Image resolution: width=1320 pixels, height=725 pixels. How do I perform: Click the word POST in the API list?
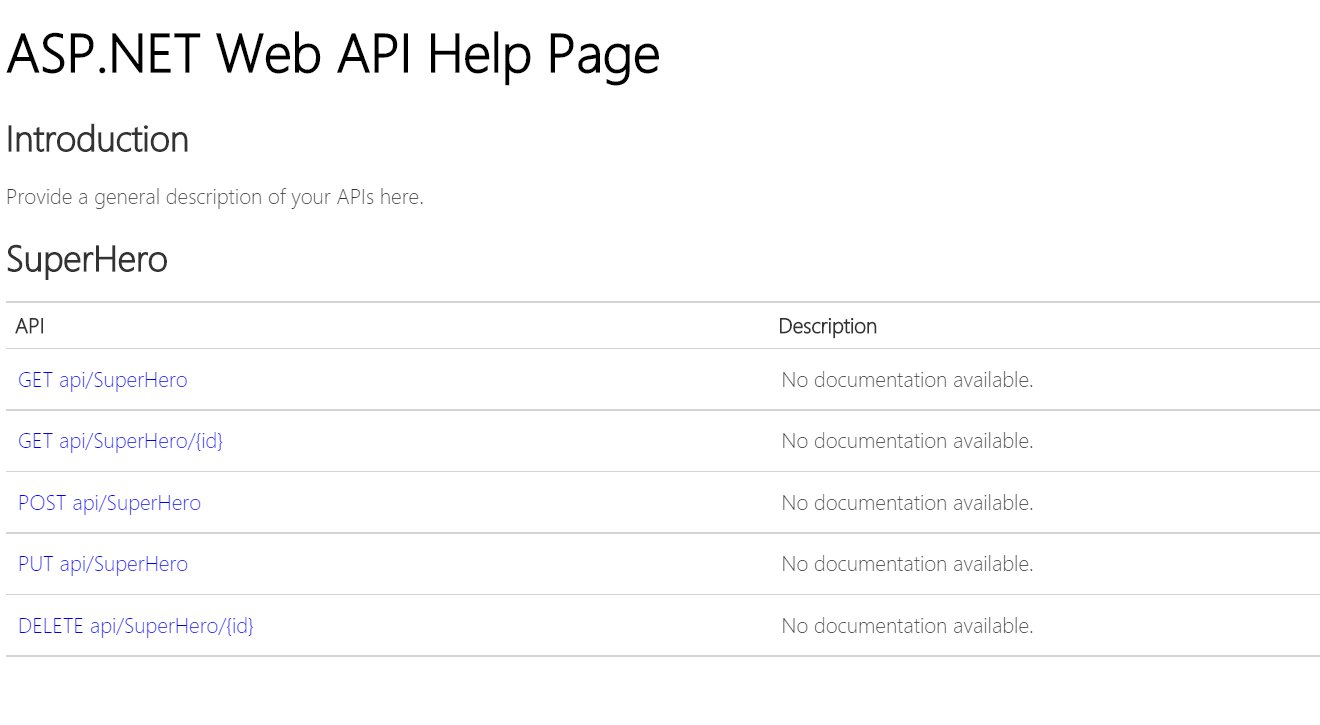click(x=42, y=503)
